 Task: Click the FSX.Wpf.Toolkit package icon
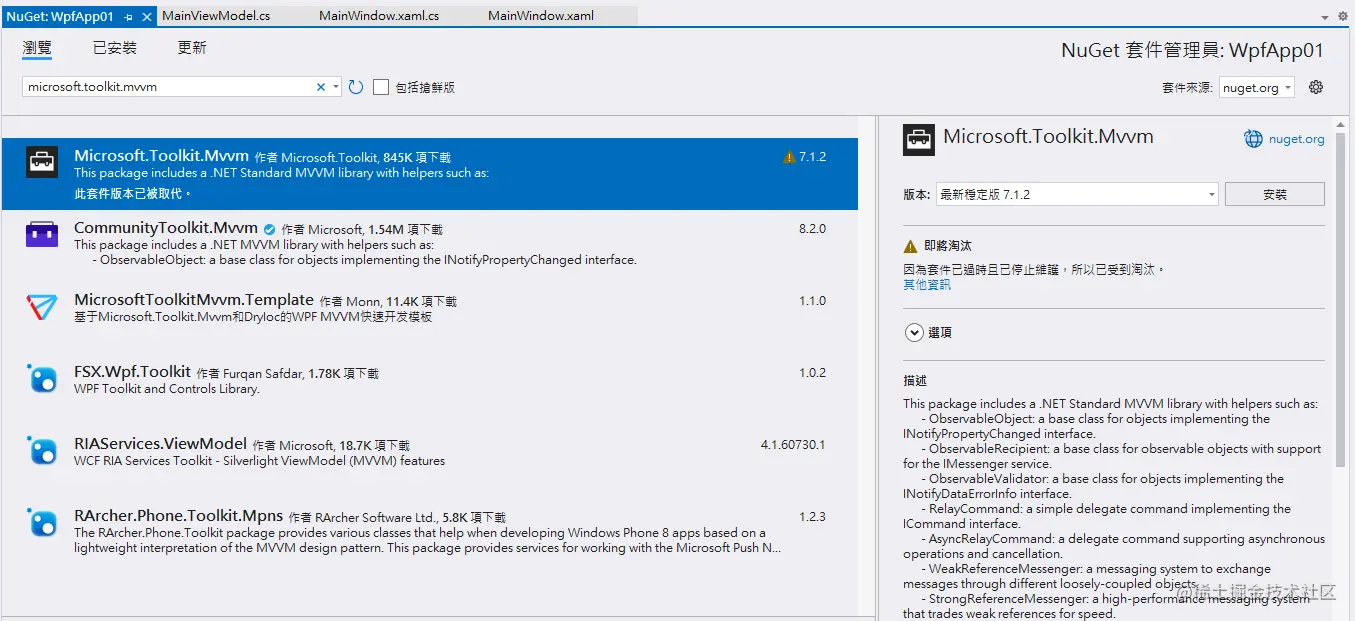click(x=42, y=378)
